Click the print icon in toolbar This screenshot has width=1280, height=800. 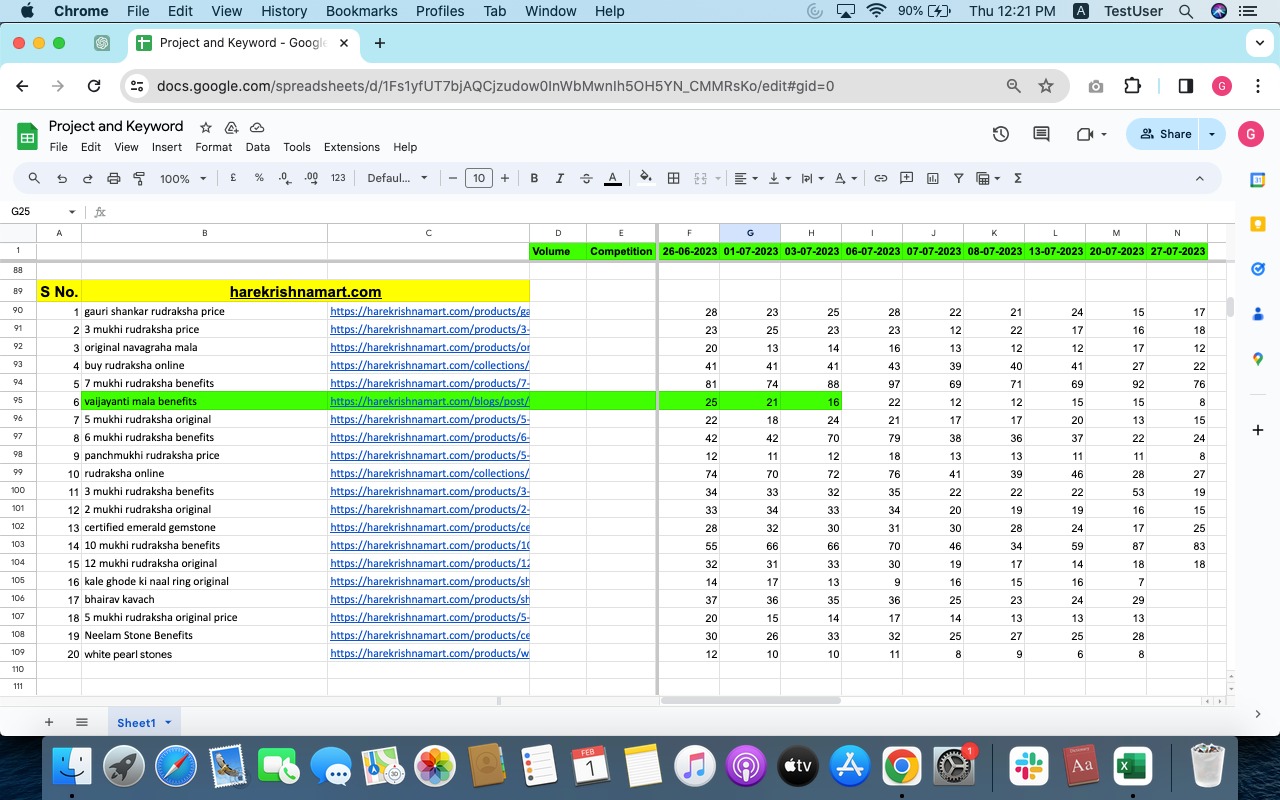pyautogui.click(x=113, y=178)
